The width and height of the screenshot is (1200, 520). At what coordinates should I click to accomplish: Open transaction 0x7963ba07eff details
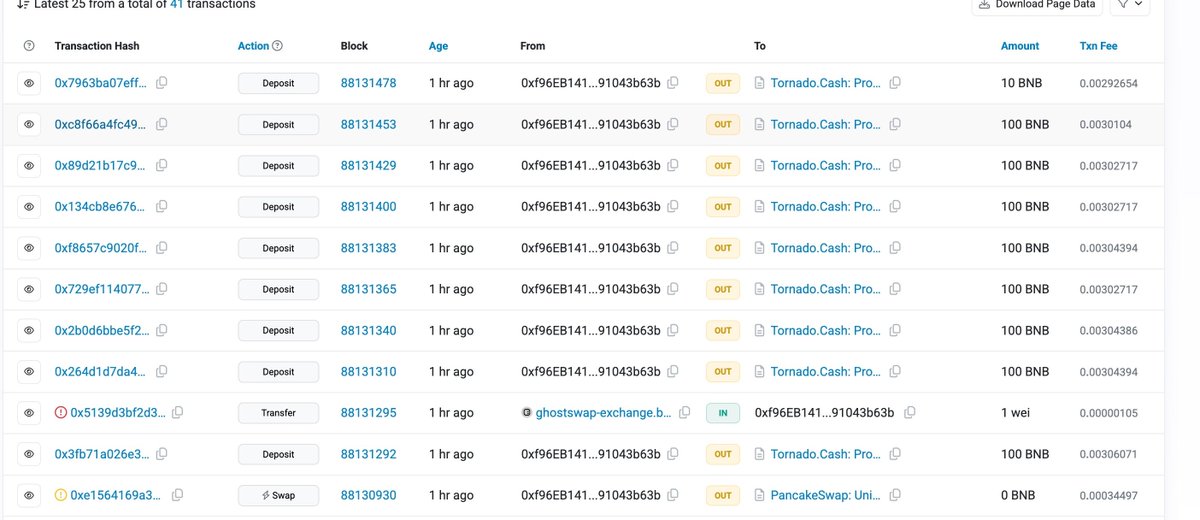click(x=100, y=83)
